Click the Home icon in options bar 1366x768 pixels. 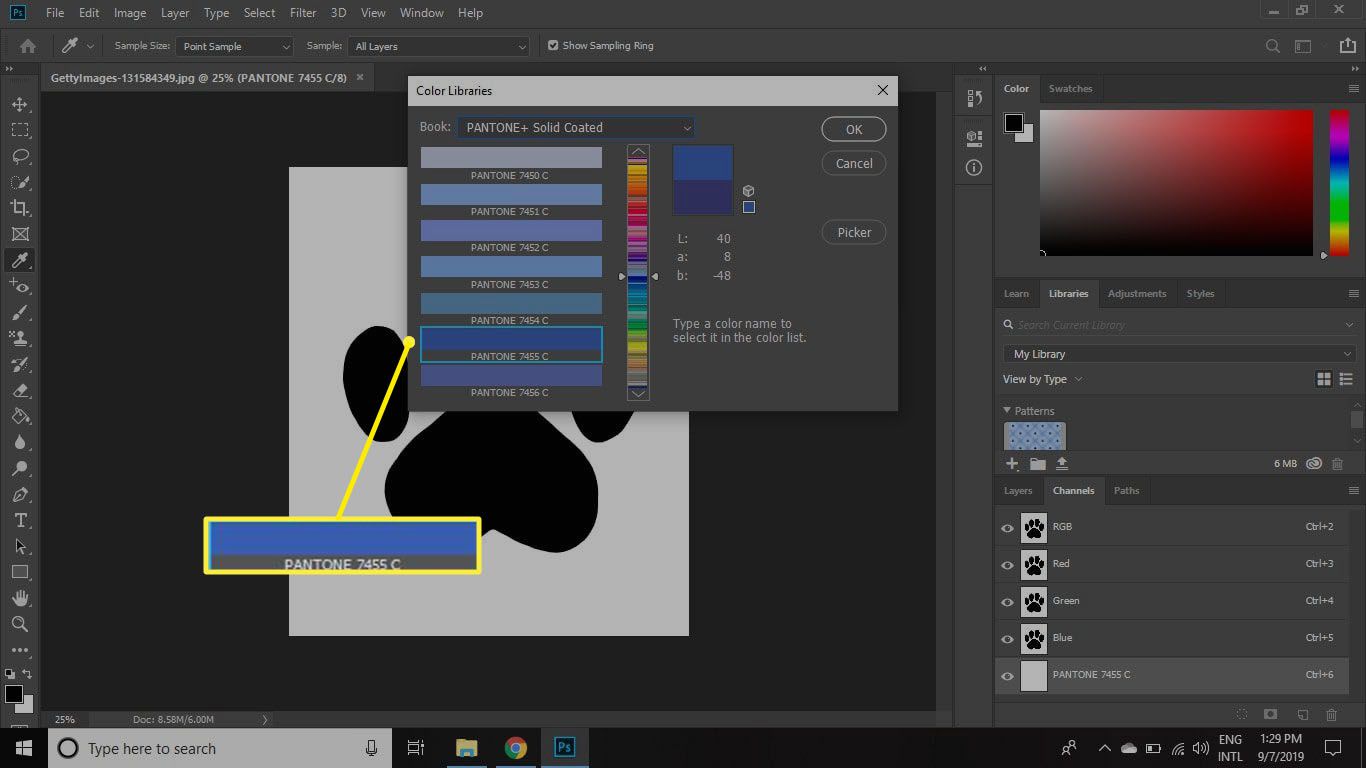pos(28,46)
